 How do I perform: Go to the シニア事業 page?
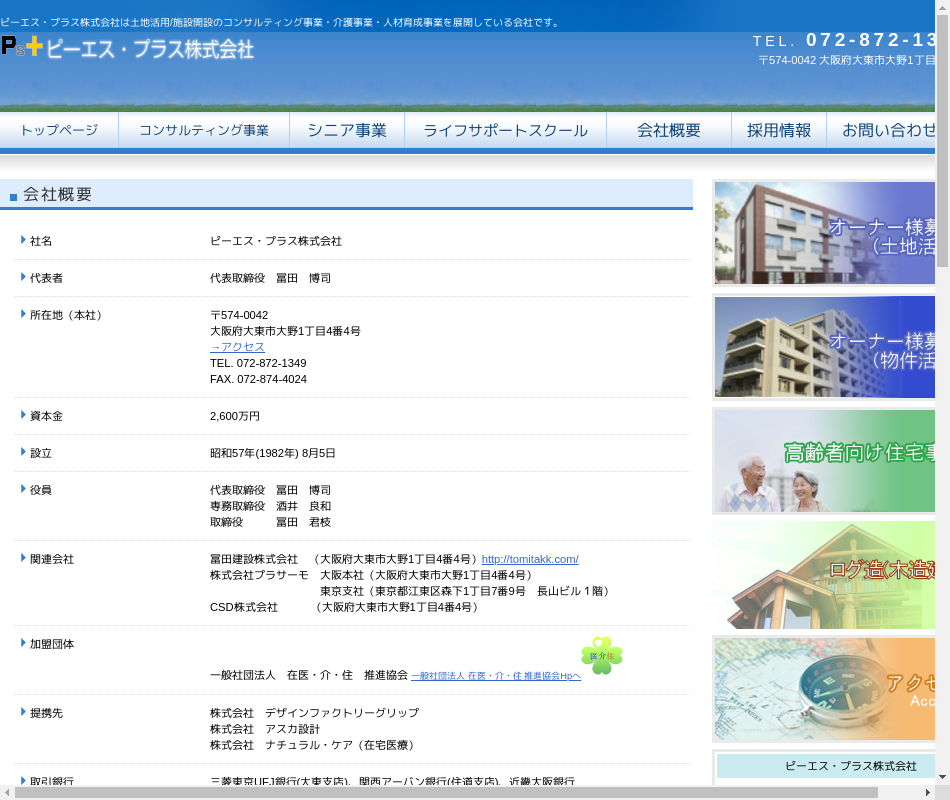347,130
